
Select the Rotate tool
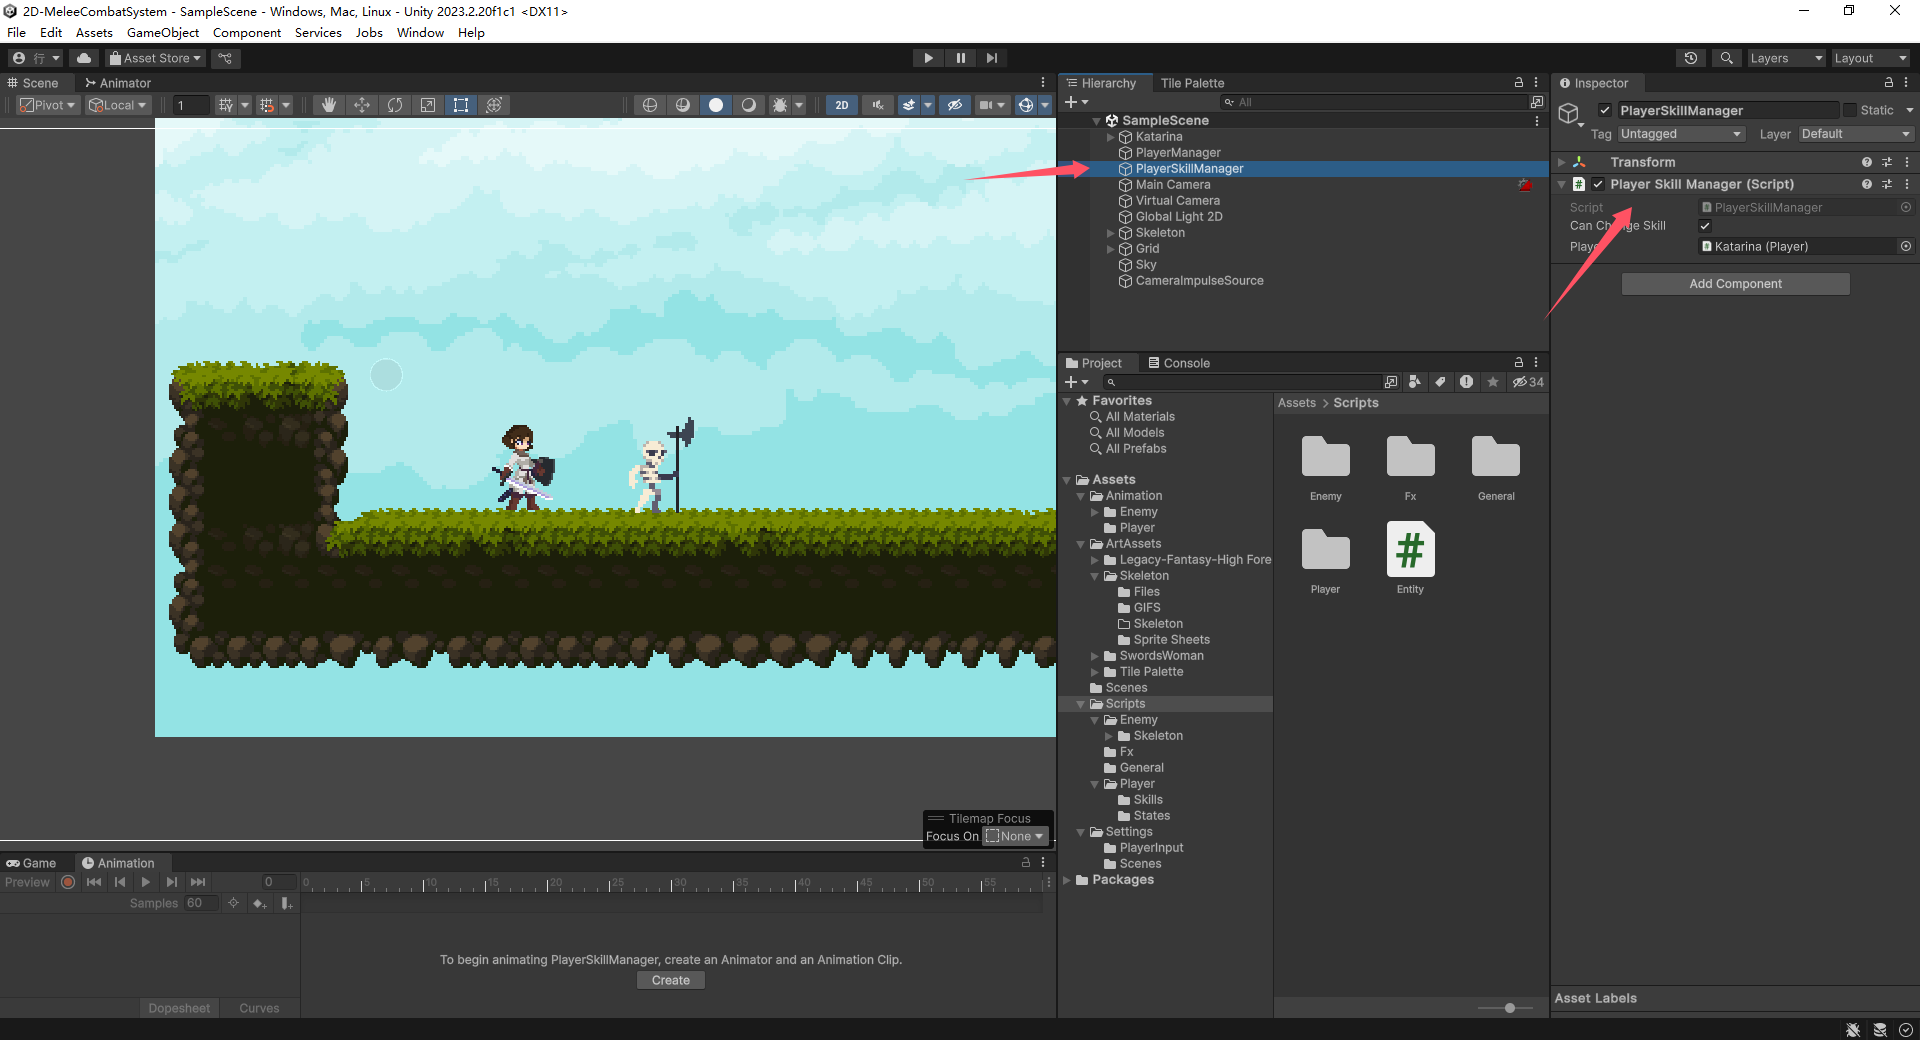(x=395, y=105)
